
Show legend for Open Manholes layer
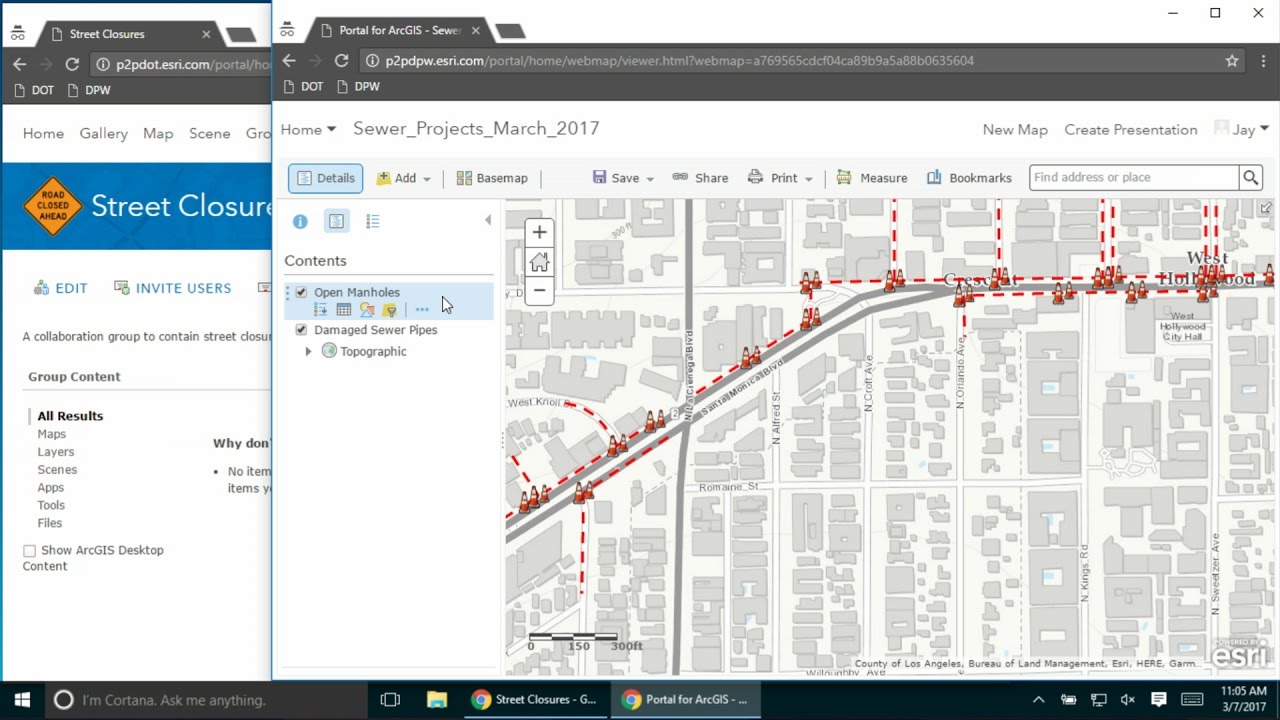tap(321, 310)
